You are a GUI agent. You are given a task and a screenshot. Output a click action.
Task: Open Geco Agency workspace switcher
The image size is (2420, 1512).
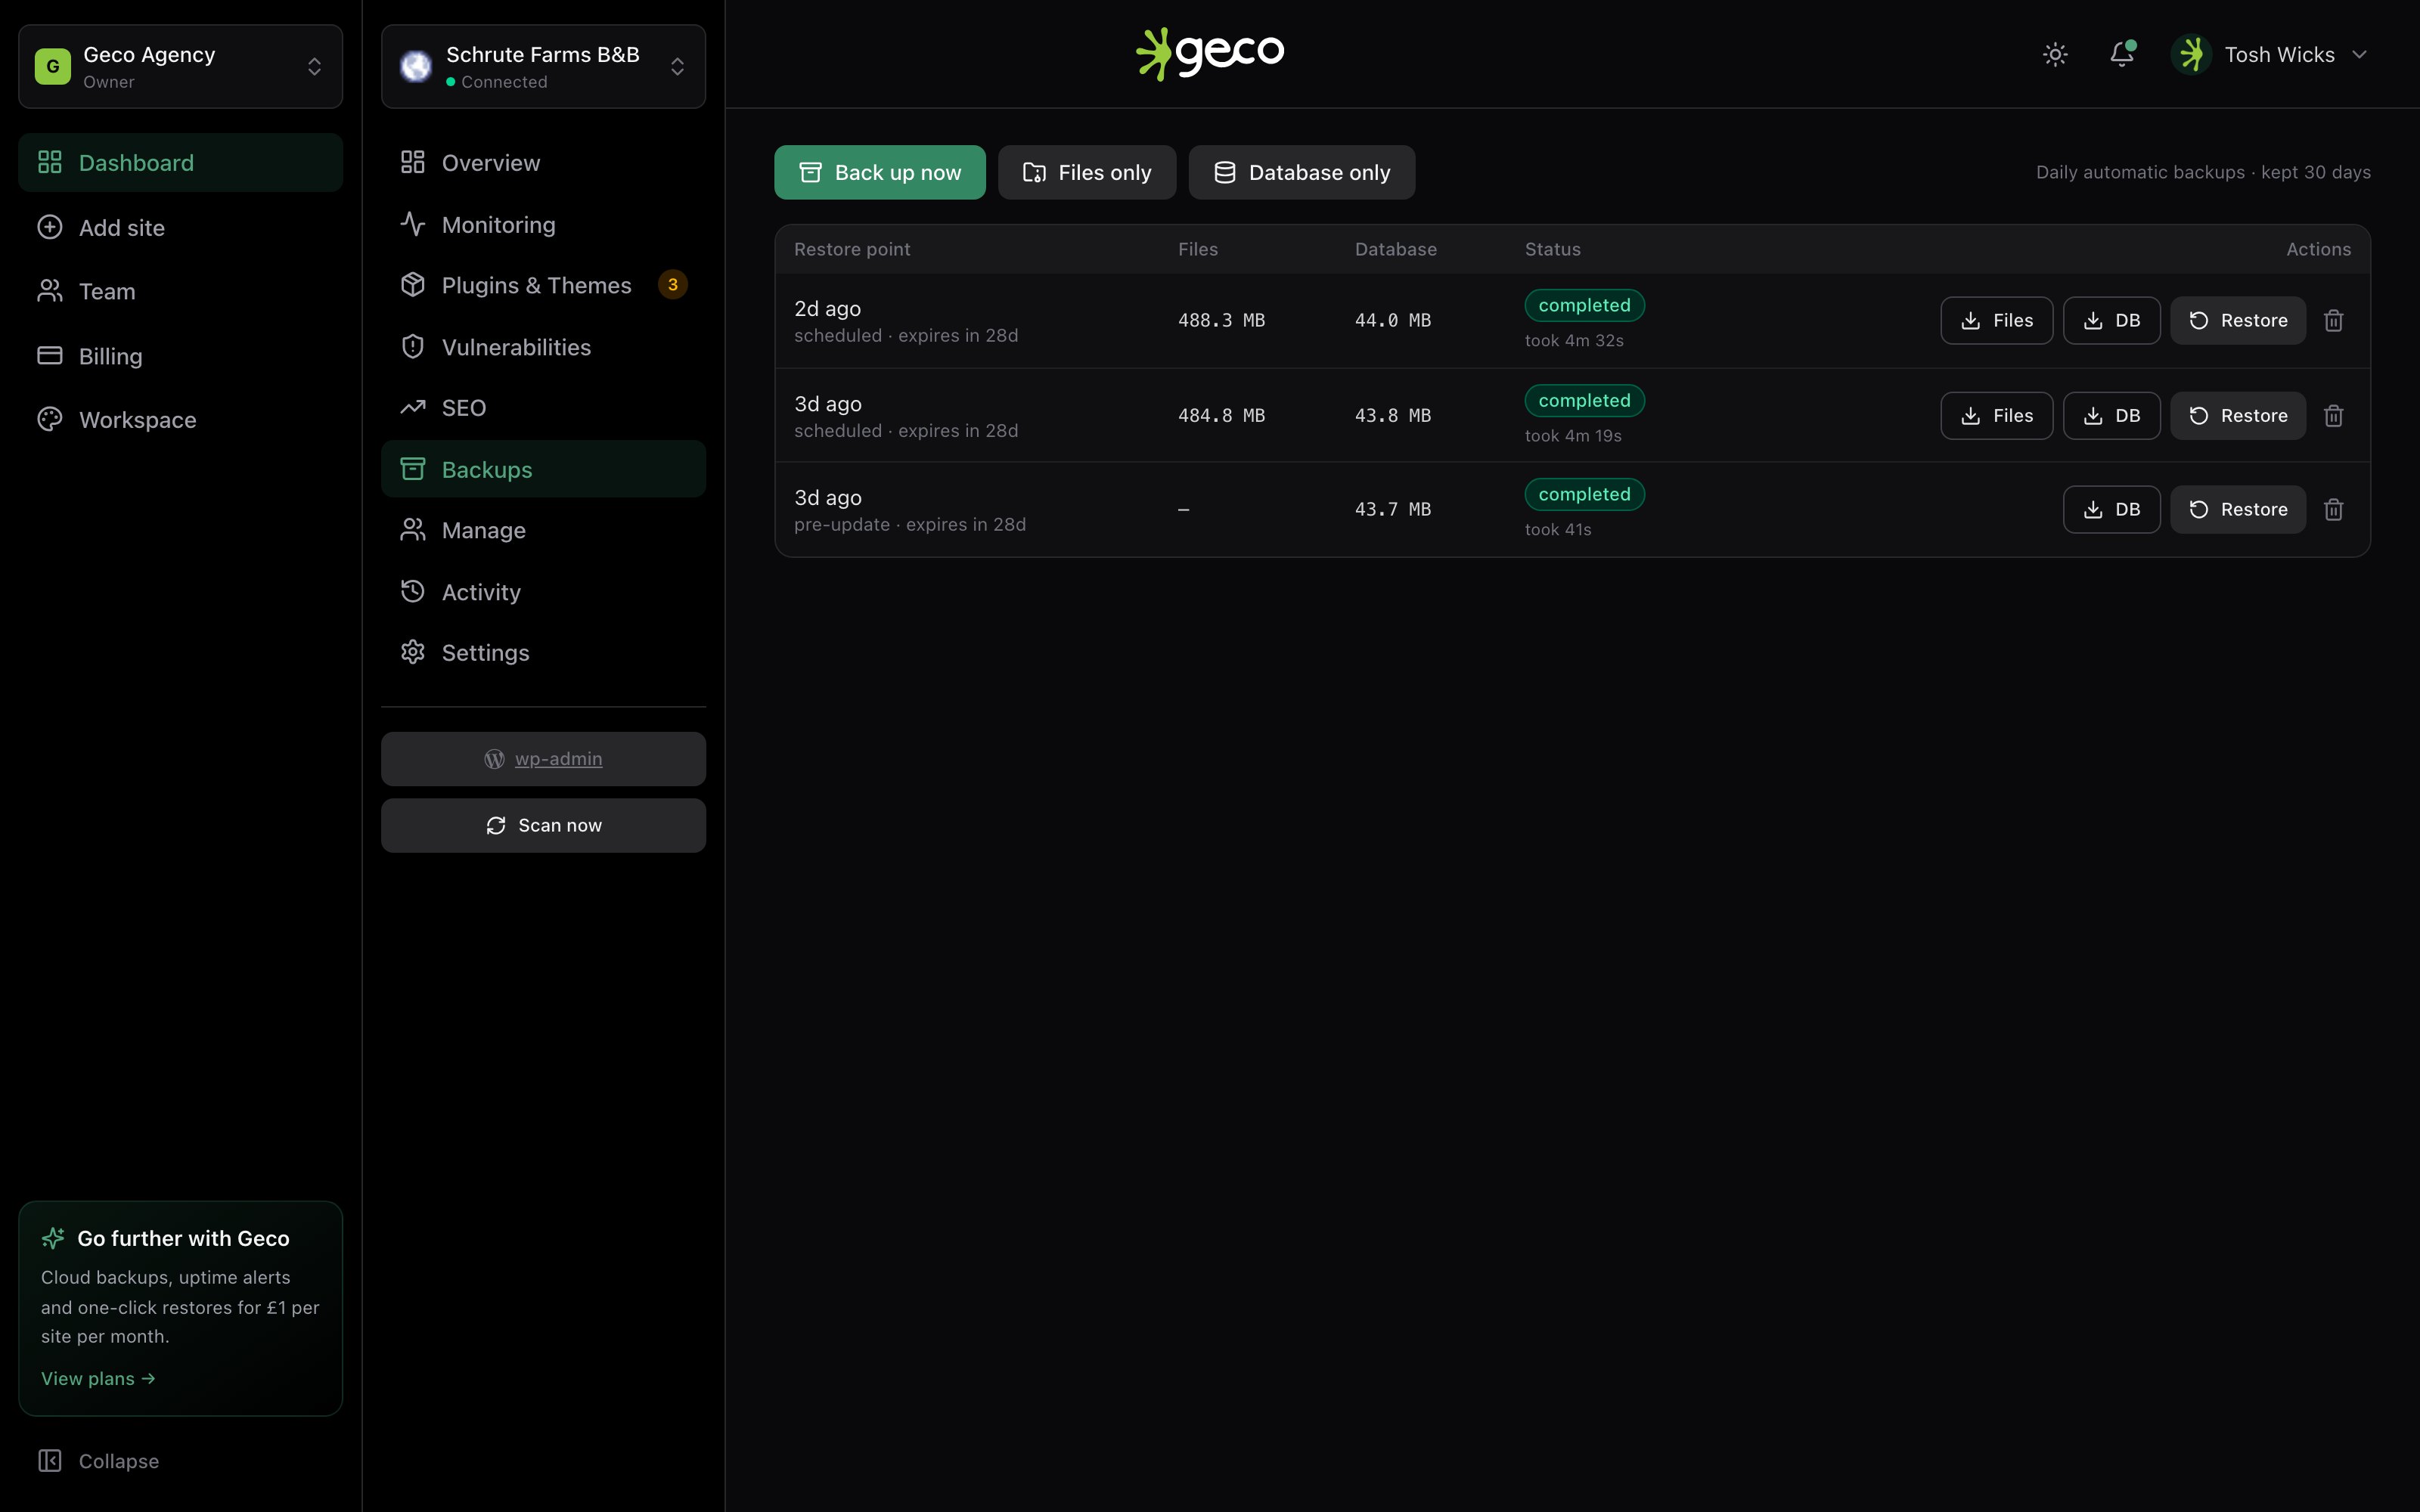tap(180, 66)
